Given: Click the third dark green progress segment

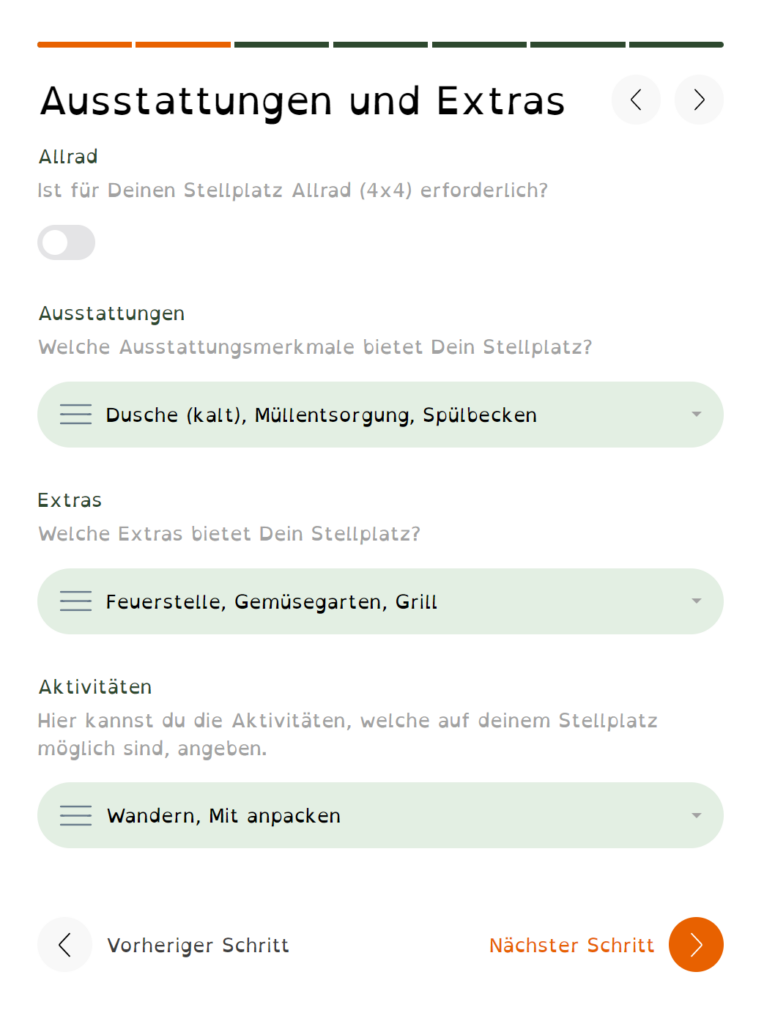Looking at the screenshot, I should (x=281, y=44).
